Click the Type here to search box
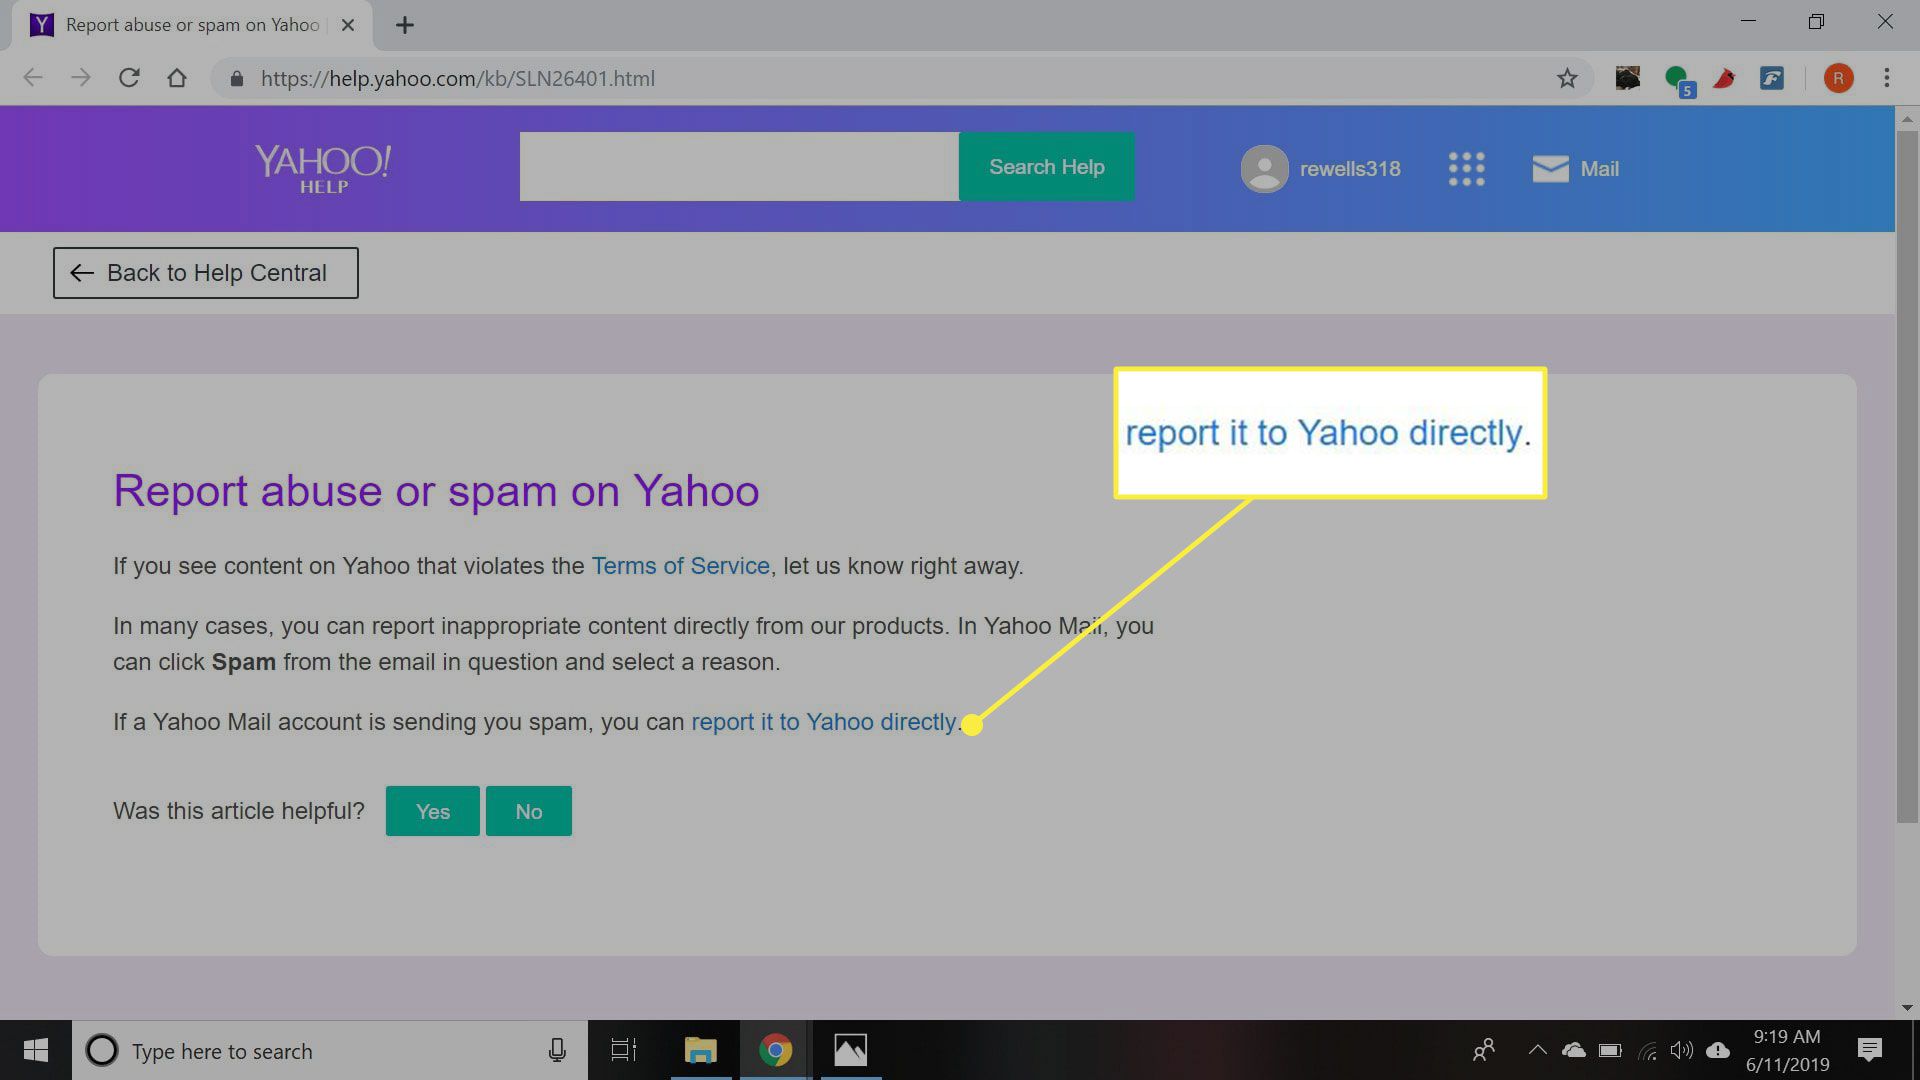Viewport: 1920px width, 1080px height. 330,1050
